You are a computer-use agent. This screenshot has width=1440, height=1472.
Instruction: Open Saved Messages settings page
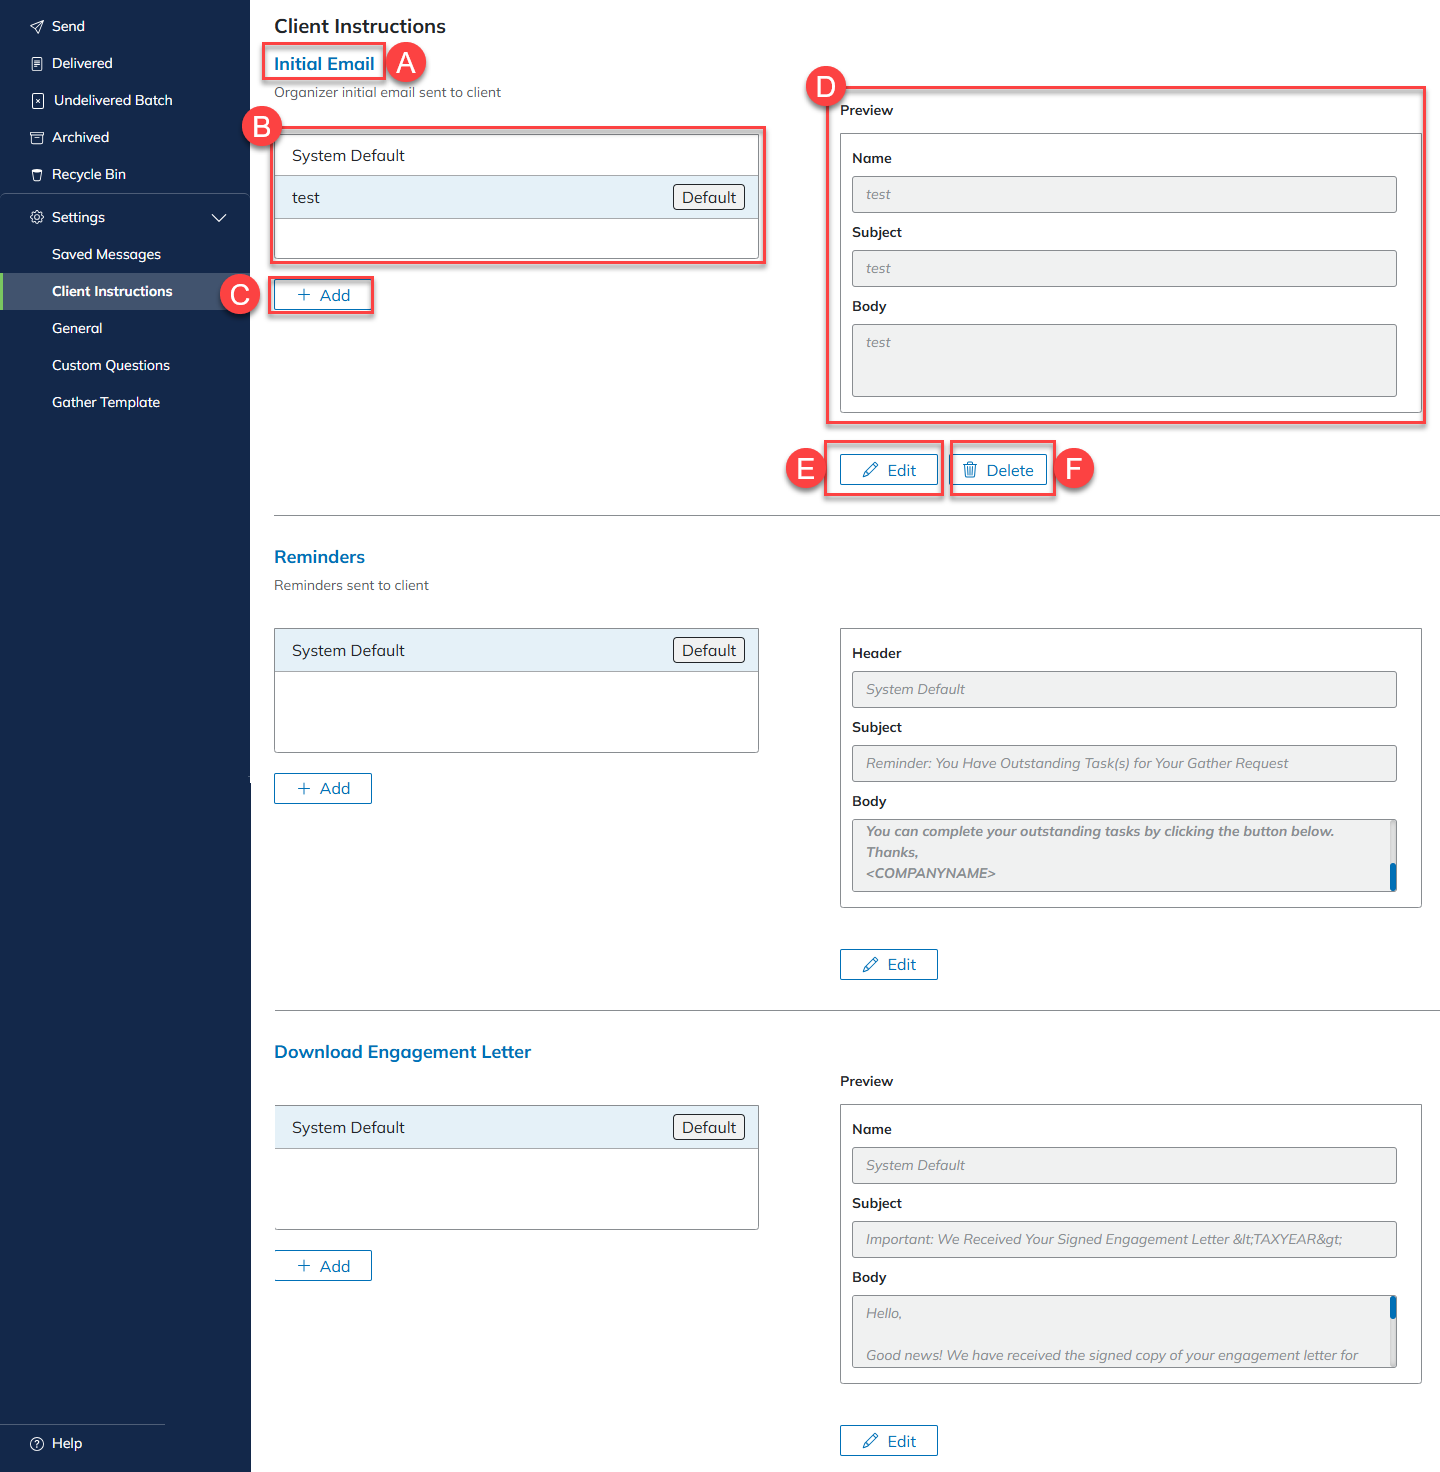click(106, 254)
